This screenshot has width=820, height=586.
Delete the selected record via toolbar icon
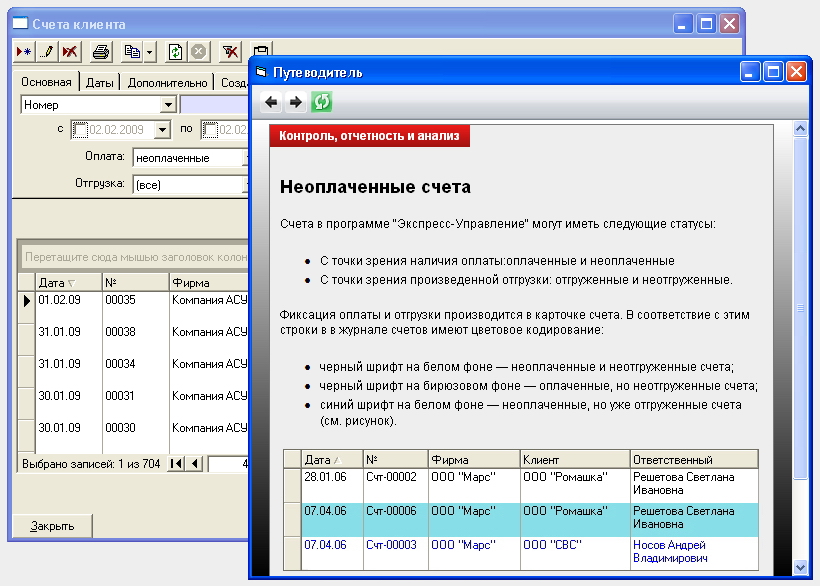[x=70, y=52]
